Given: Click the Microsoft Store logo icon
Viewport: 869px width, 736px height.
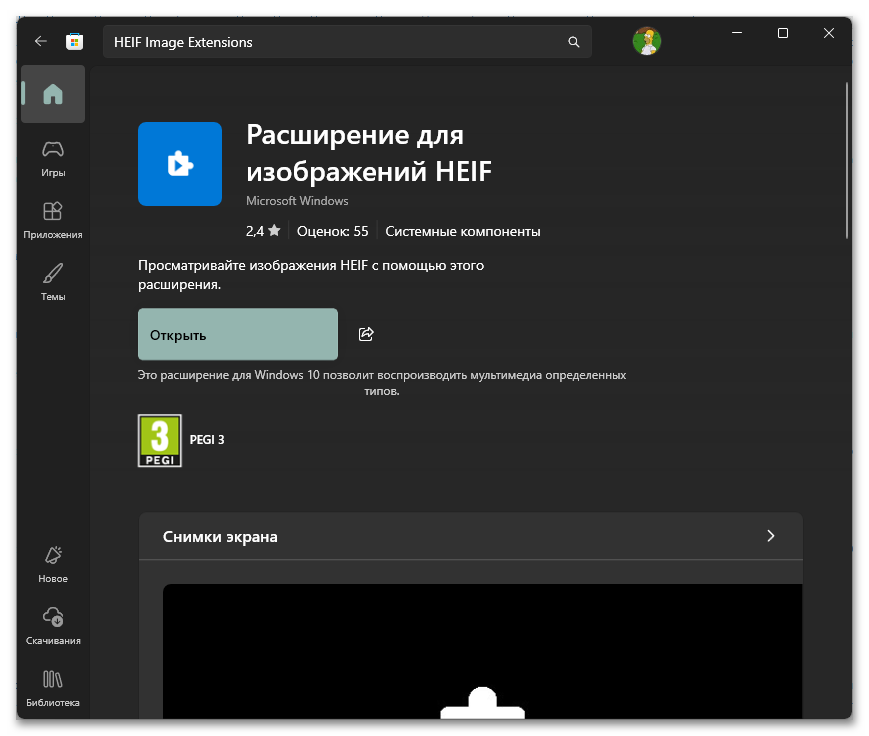Looking at the screenshot, I should (75, 41).
